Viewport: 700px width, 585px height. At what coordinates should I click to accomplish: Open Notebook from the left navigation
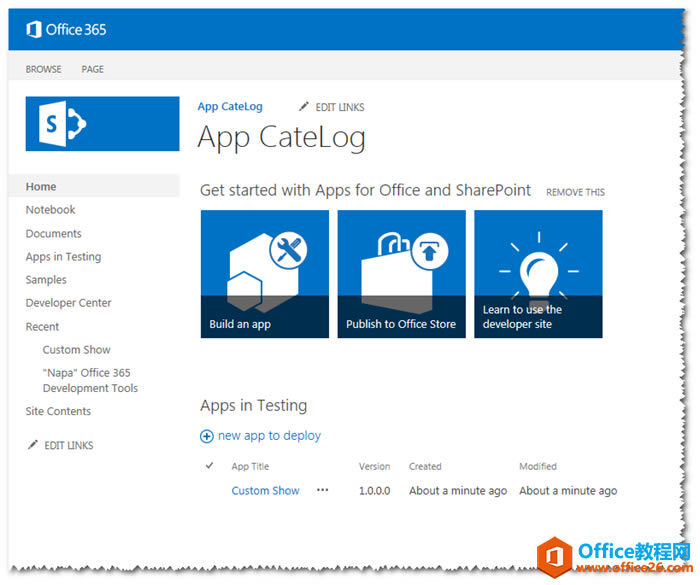click(51, 210)
